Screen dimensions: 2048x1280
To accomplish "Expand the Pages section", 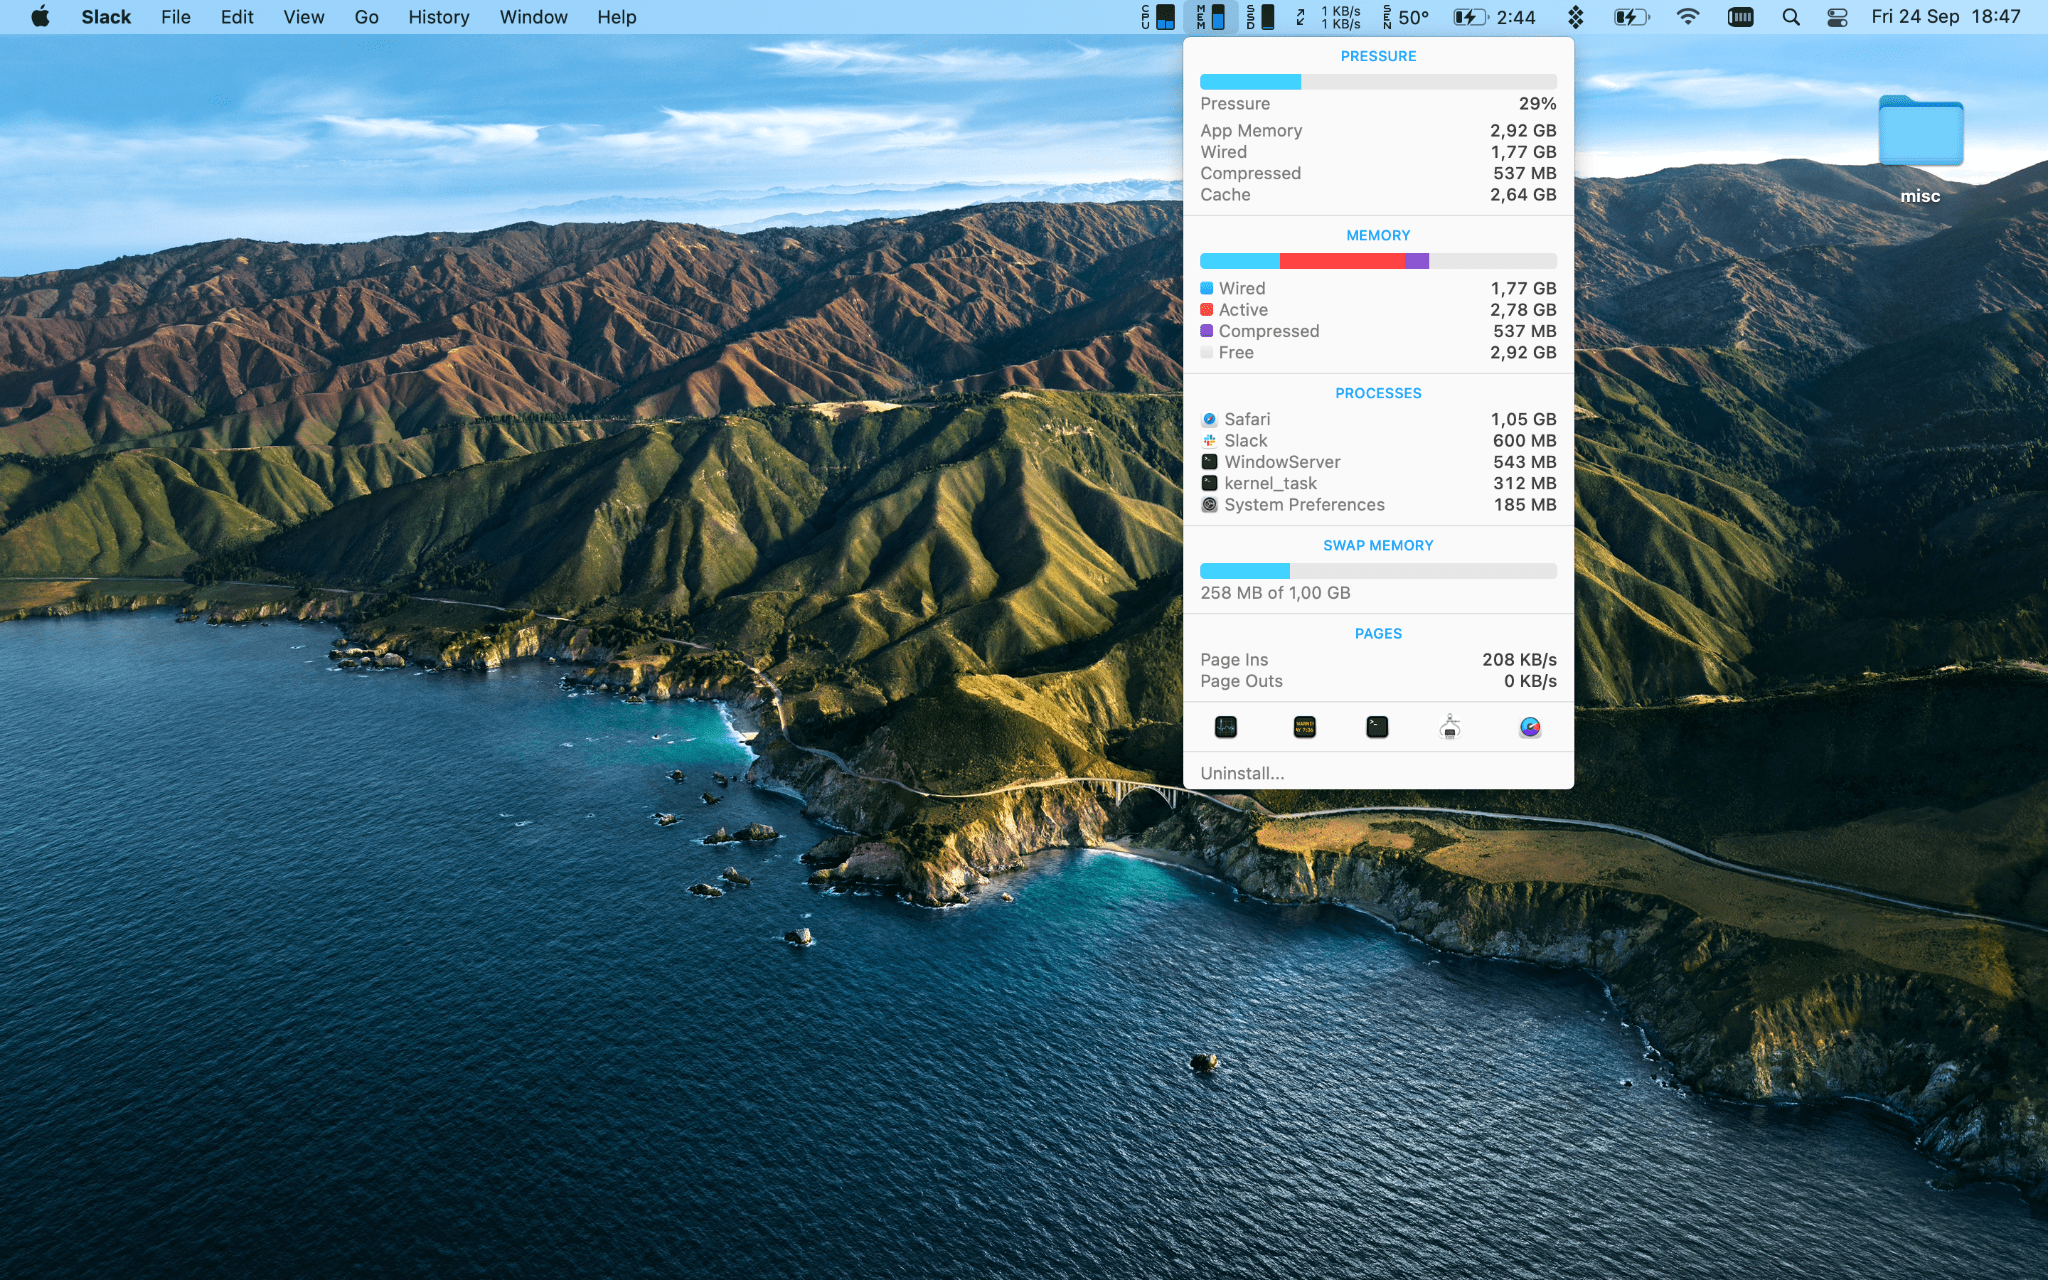I will pos(1377,633).
